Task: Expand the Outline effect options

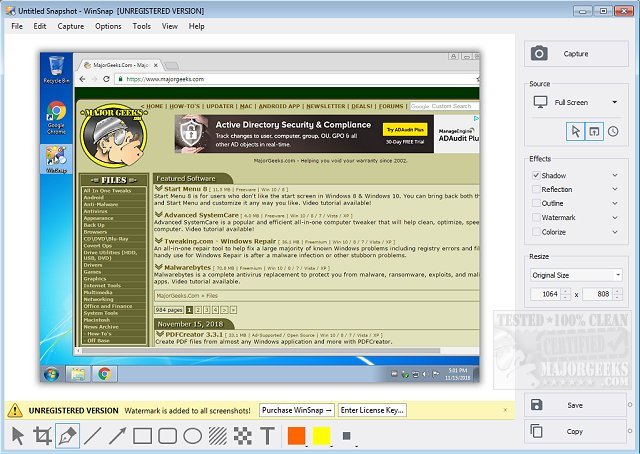Action: tap(615, 203)
